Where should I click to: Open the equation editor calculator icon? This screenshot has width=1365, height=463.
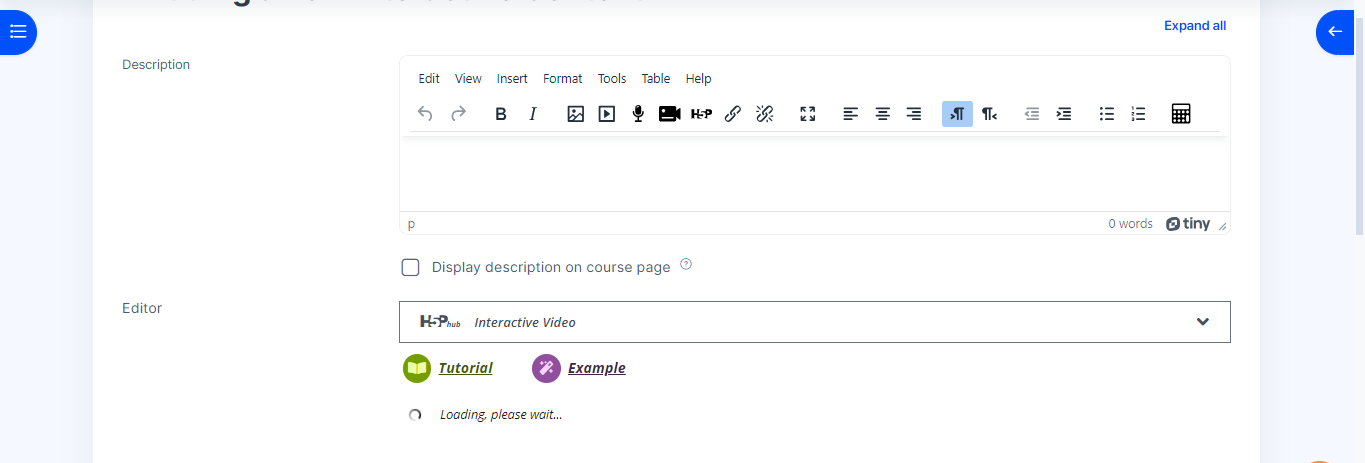tap(1180, 114)
